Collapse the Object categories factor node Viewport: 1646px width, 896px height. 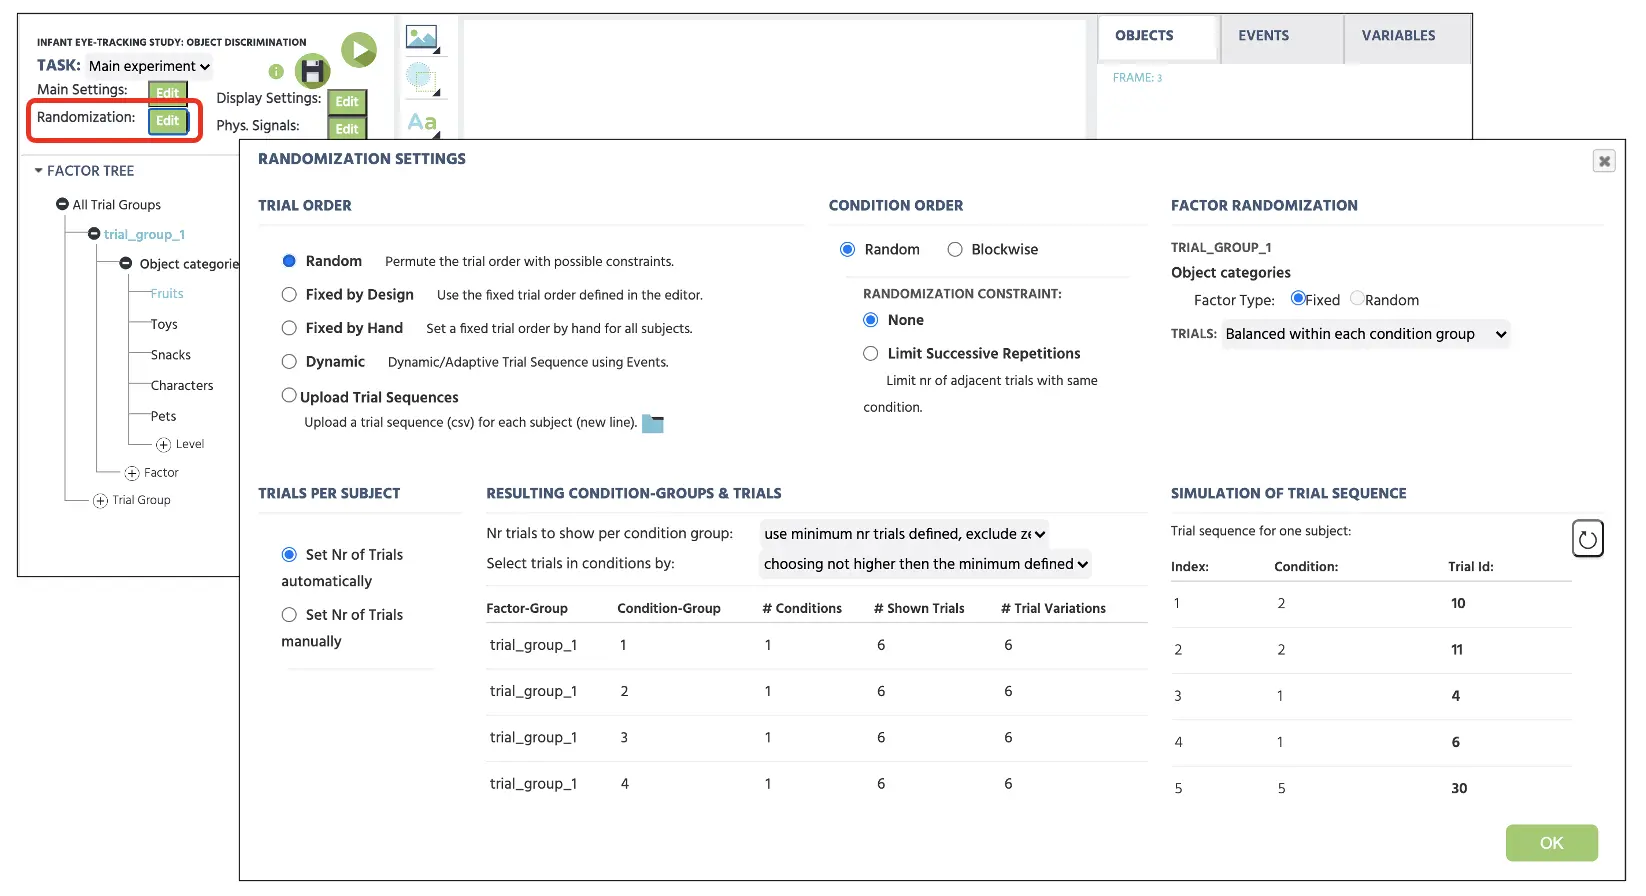pos(125,264)
